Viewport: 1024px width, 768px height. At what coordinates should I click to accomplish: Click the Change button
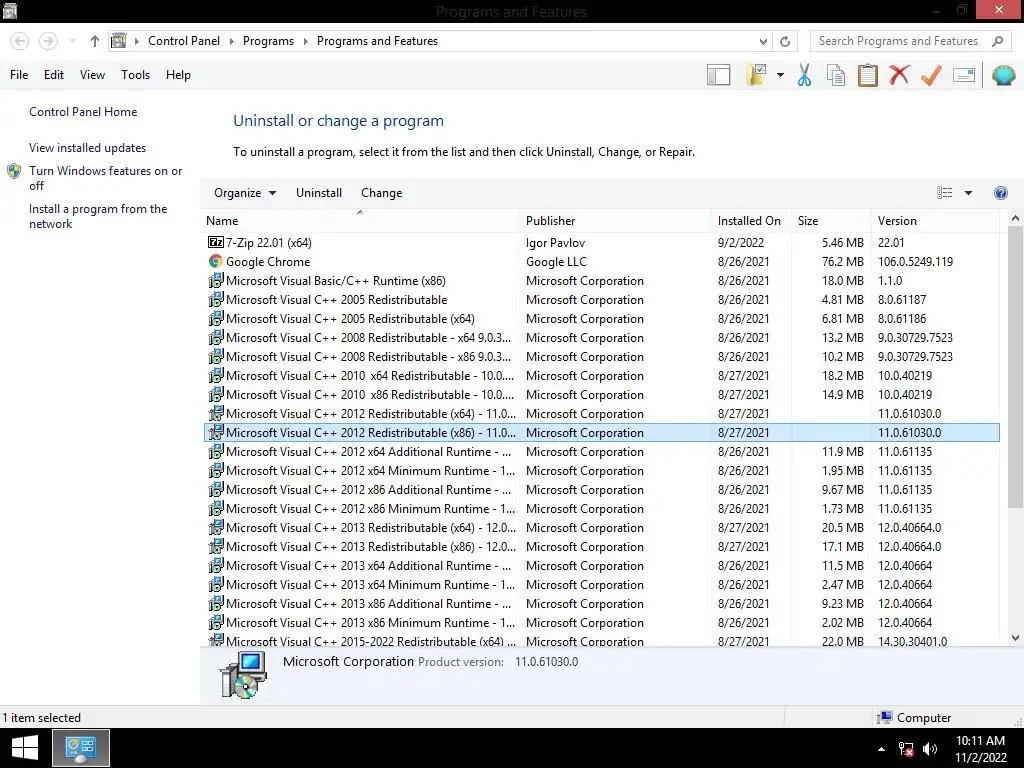(381, 193)
